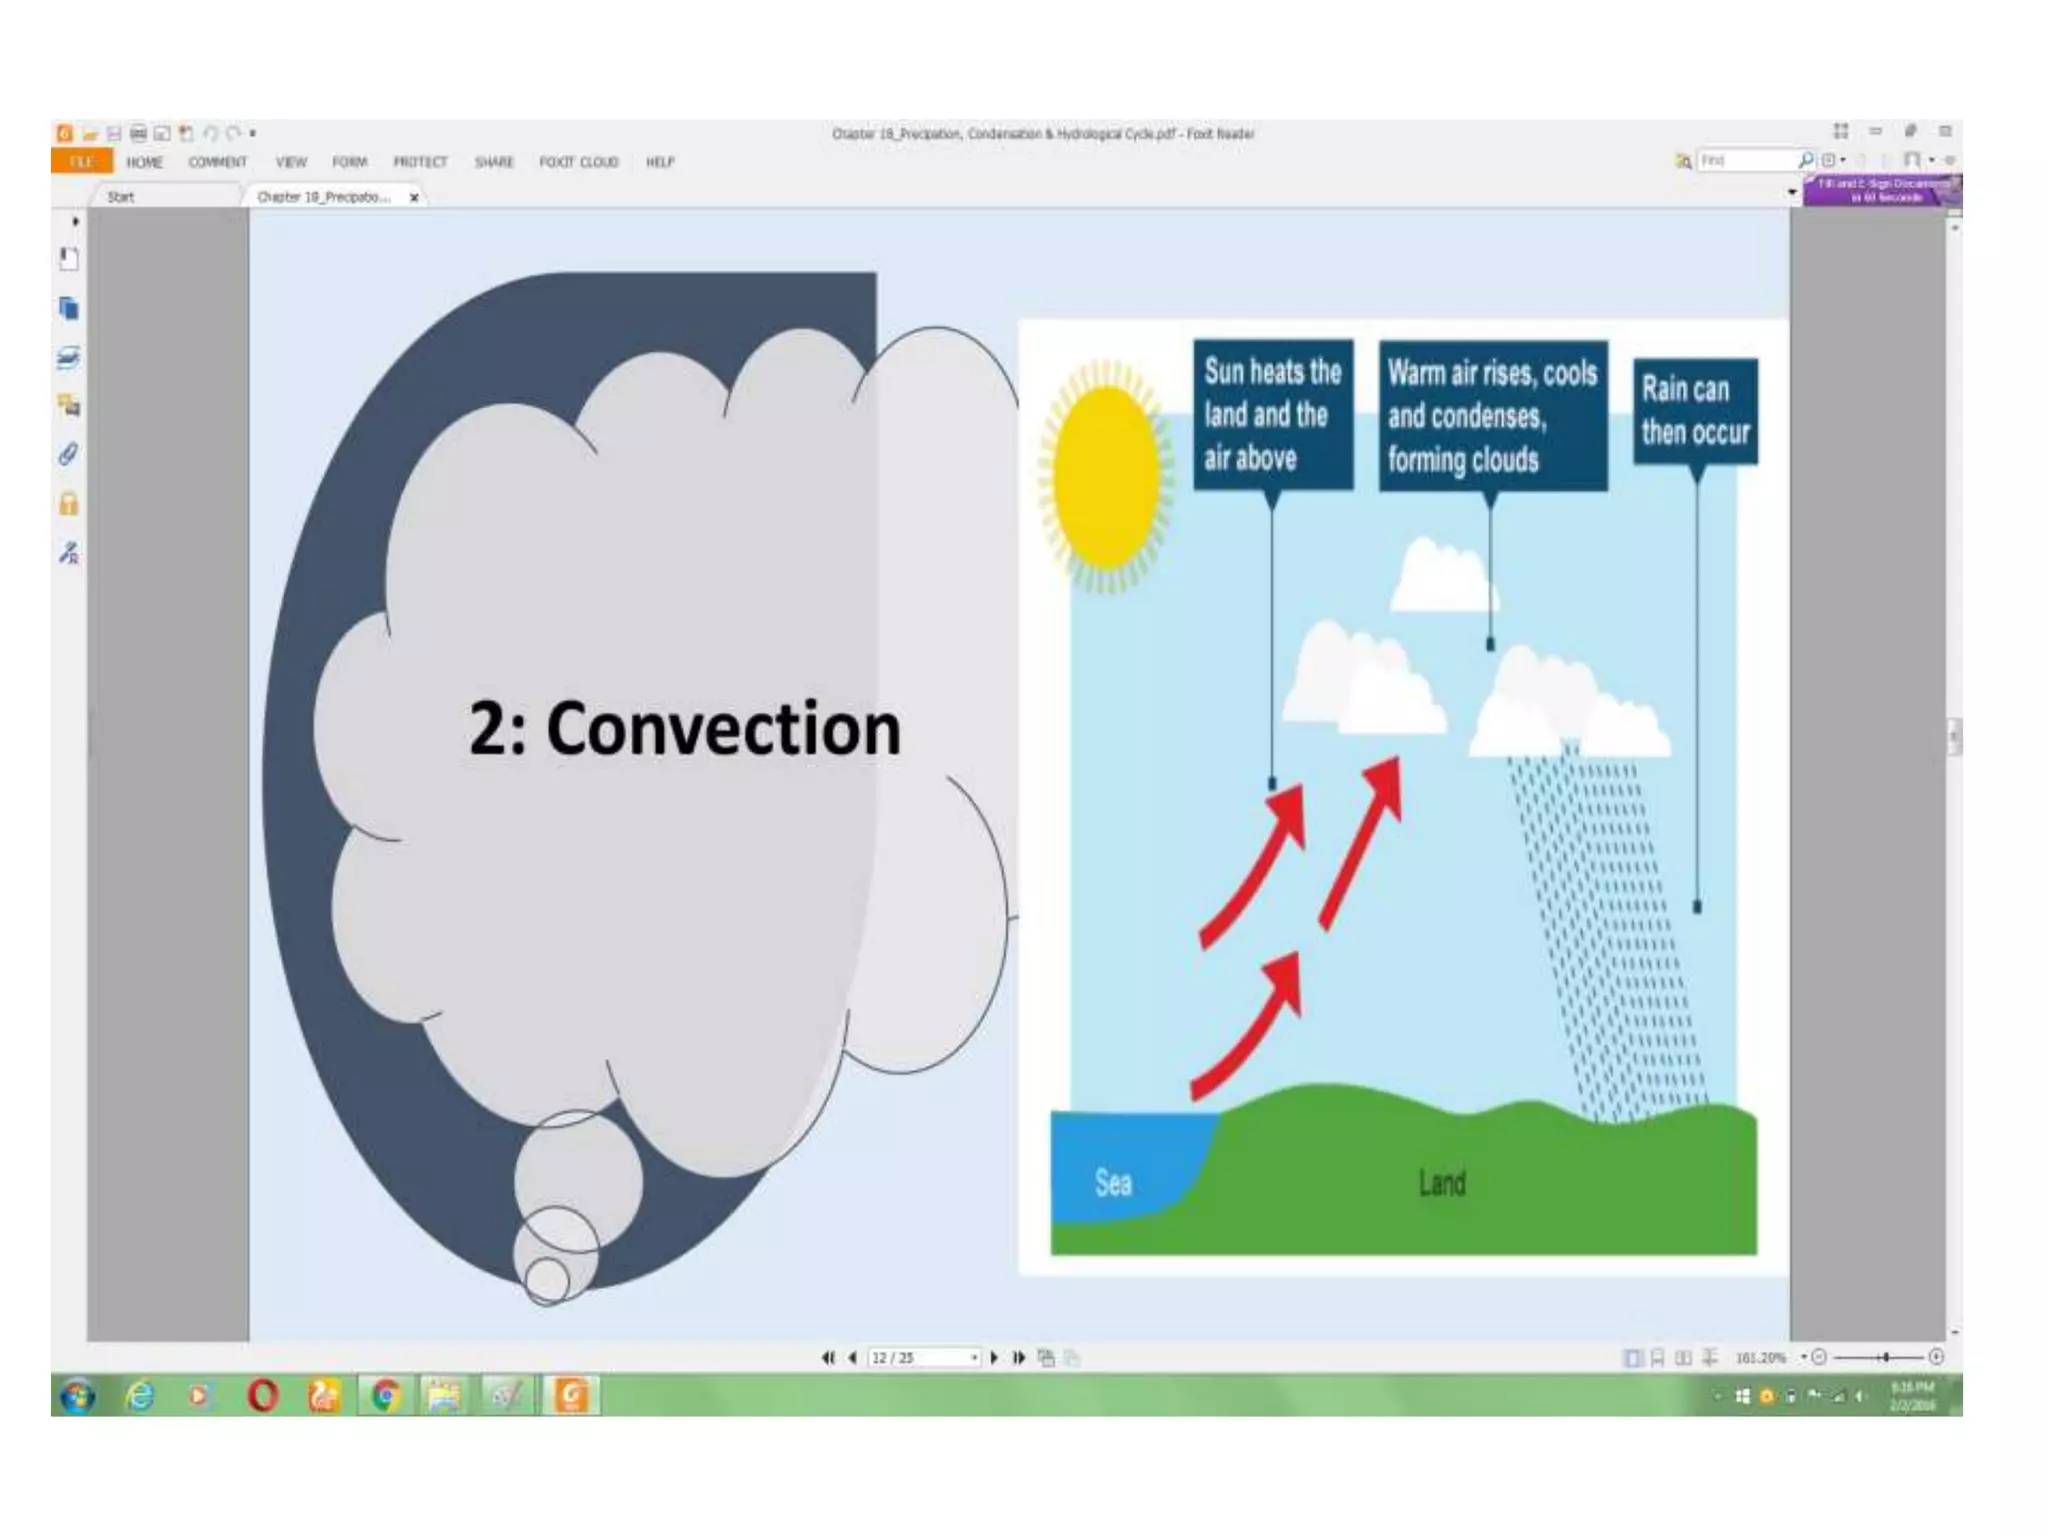This screenshot has width=2048, height=1536.
Task: Open the Attachments paperclip panel
Action: pos(68,455)
